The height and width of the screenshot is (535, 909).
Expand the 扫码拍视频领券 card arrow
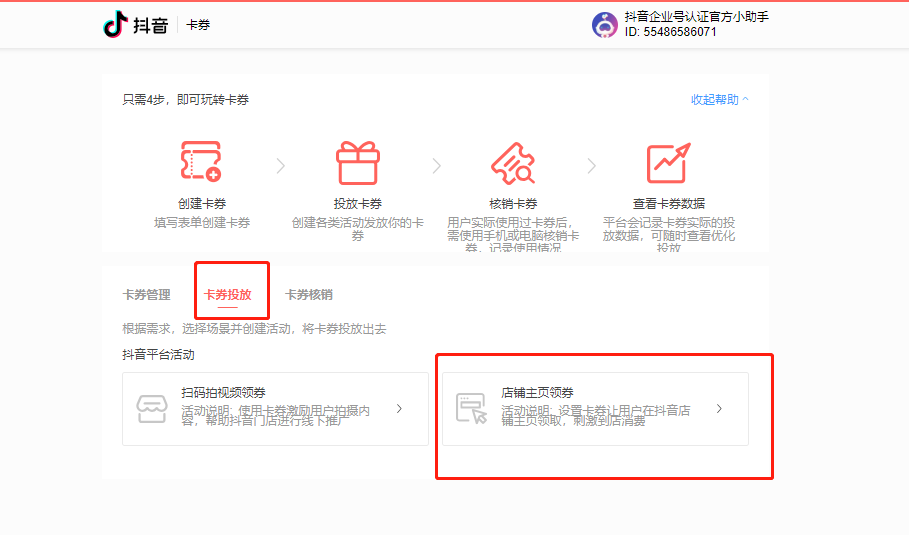pyautogui.click(x=399, y=409)
